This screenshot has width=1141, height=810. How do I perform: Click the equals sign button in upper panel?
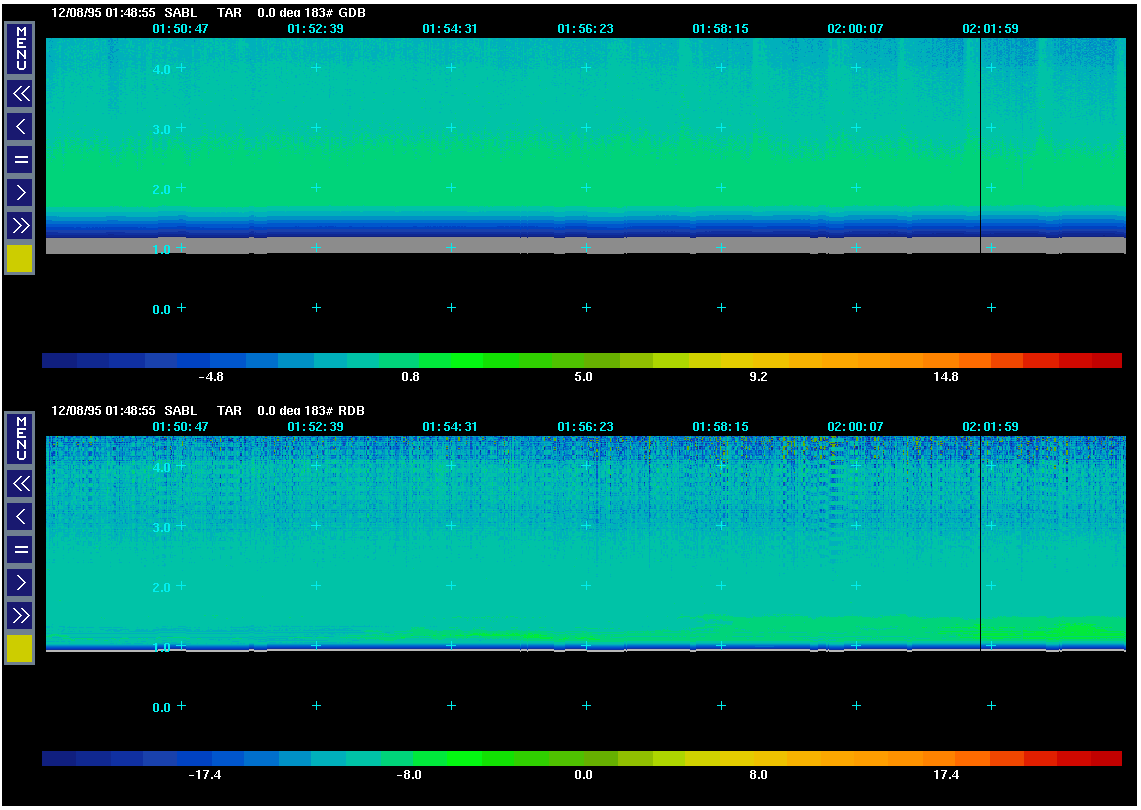tap(20, 159)
